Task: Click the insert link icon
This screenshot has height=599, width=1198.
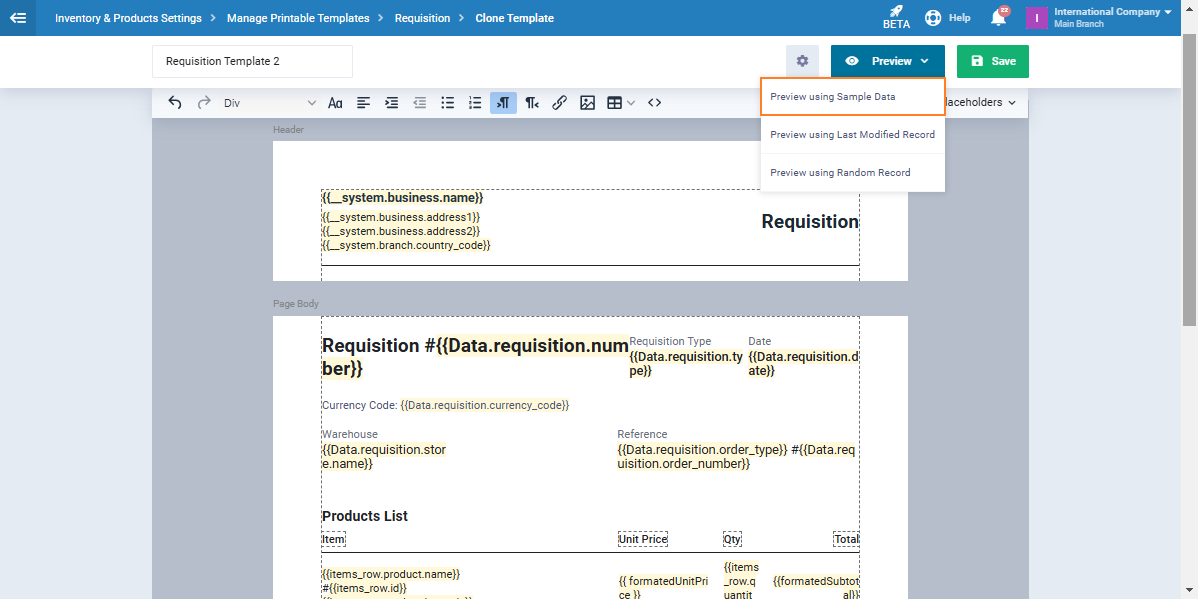Action: click(x=560, y=102)
